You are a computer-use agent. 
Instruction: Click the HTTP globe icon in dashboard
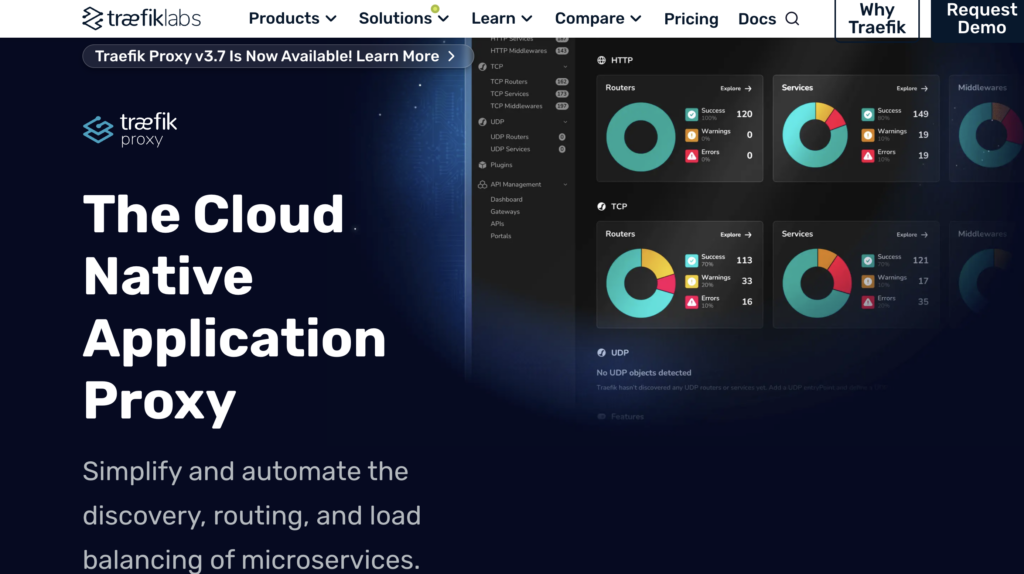(601, 60)
